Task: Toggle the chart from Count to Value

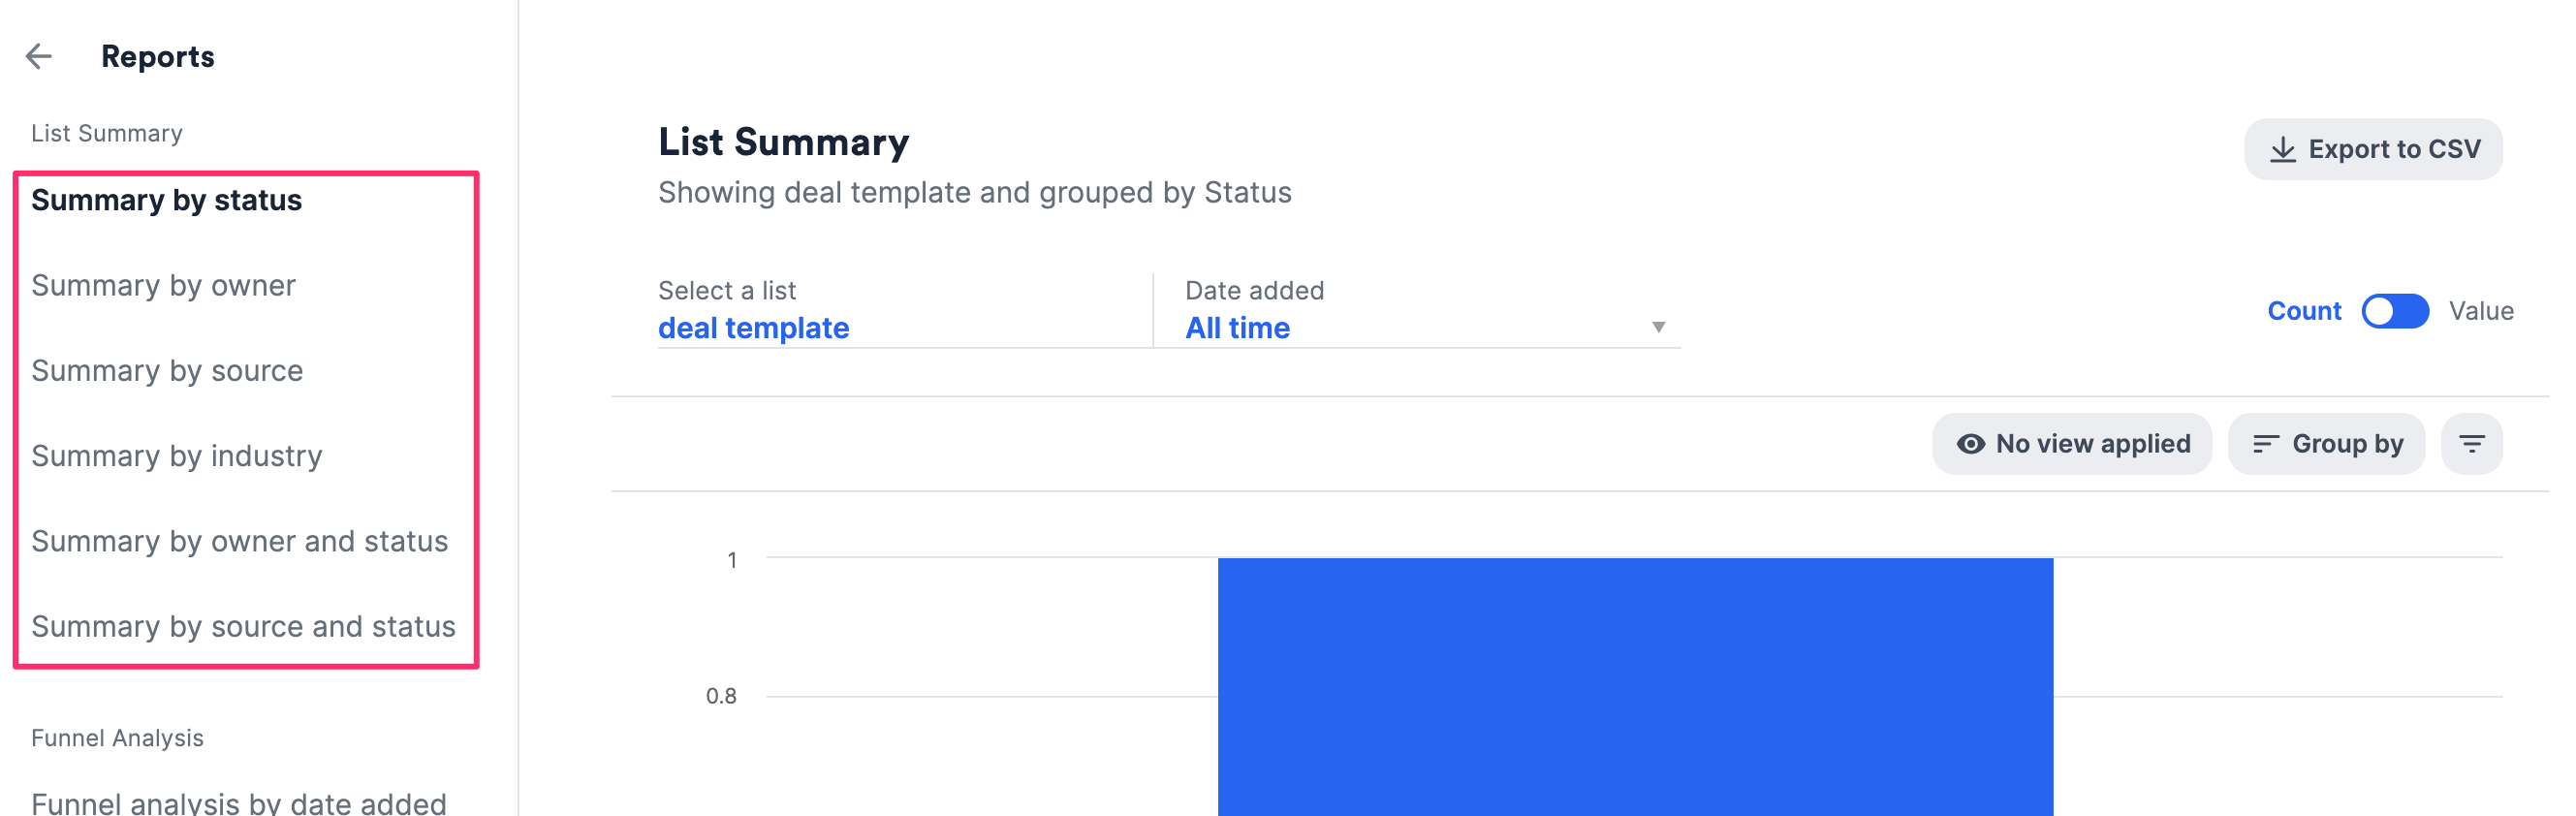Action: (x=2396, y=311)
